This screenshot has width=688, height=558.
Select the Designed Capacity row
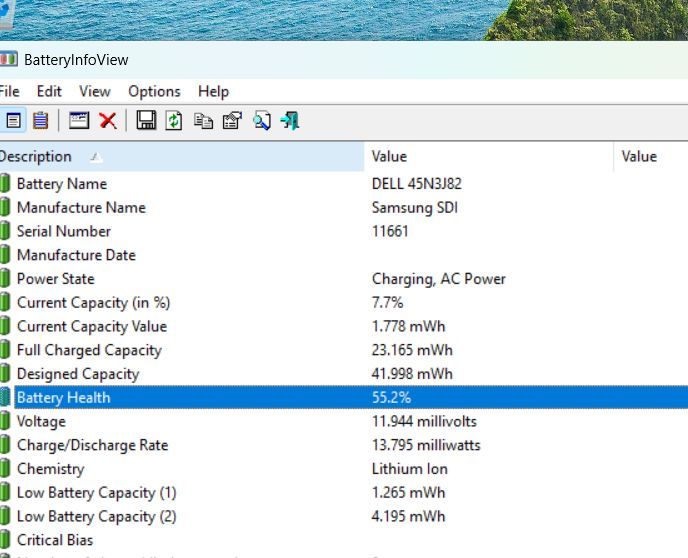[78, 374]
